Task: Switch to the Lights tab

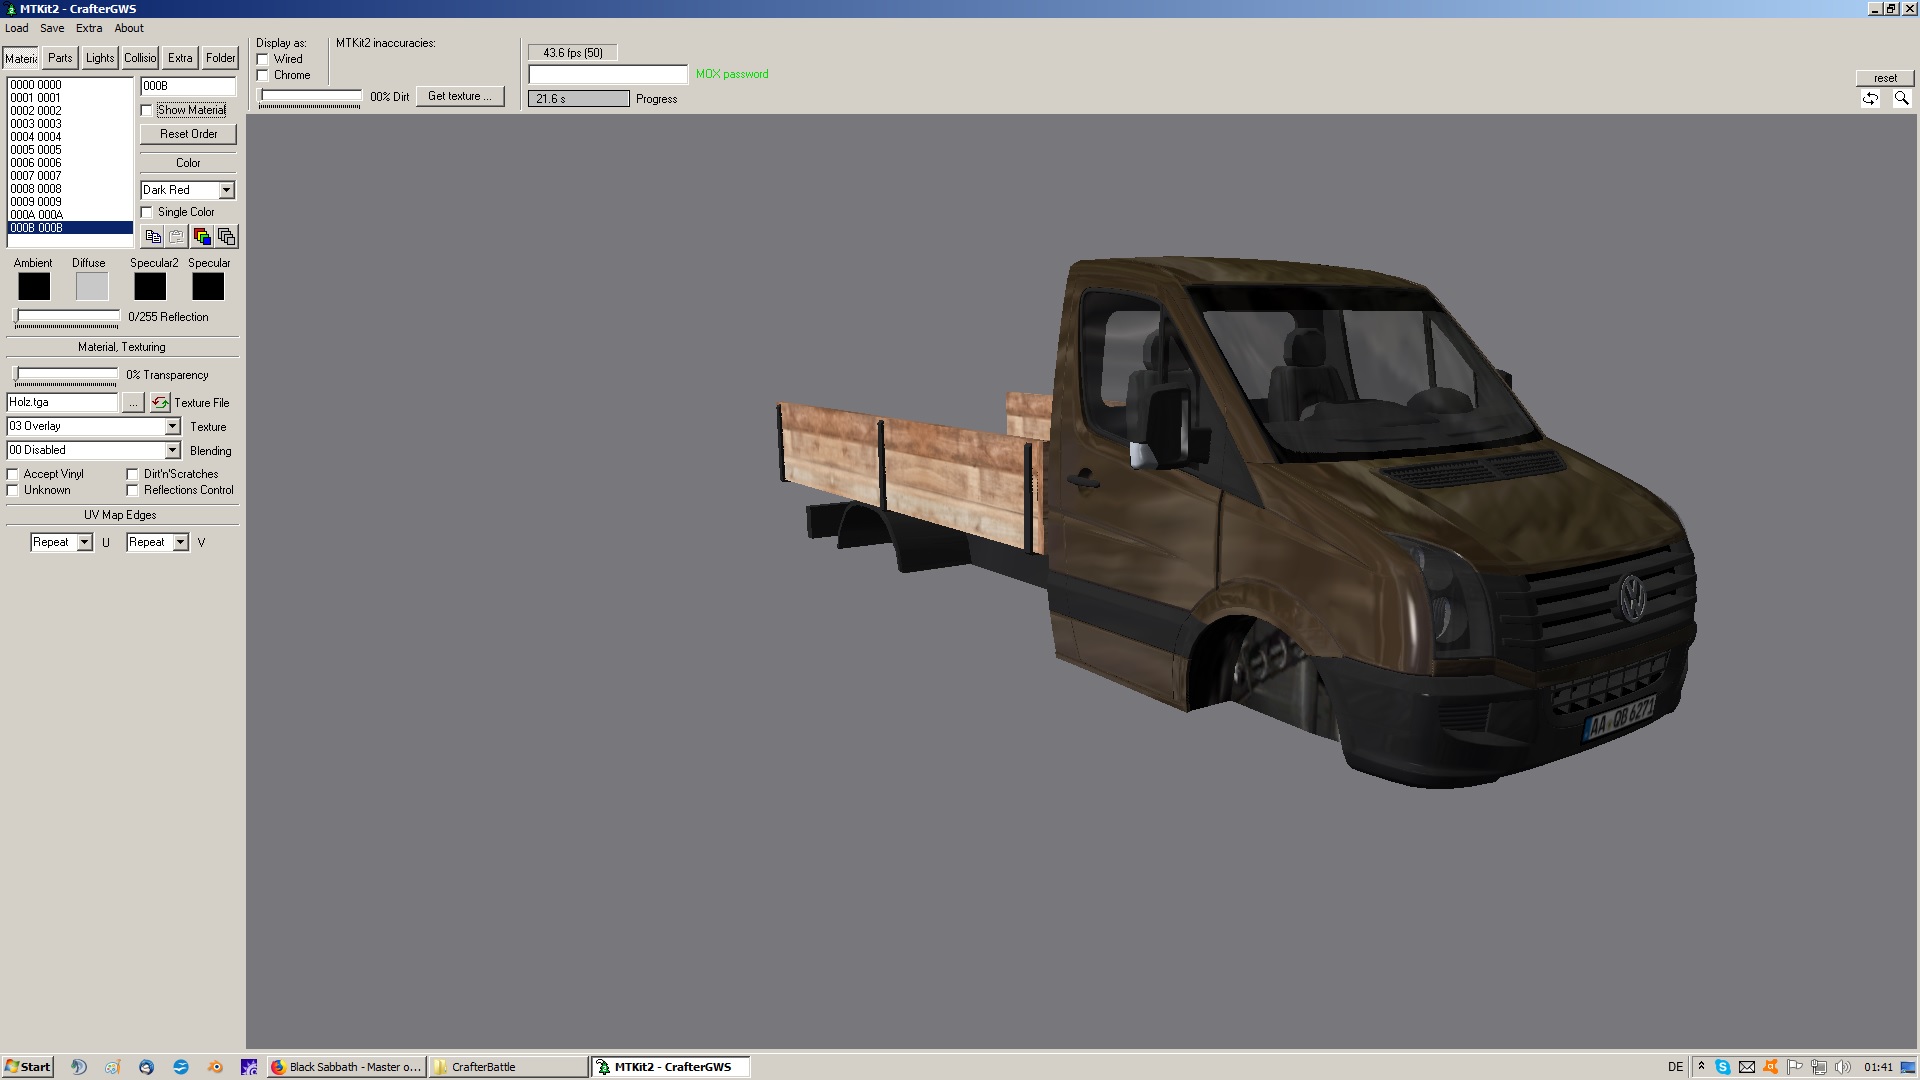Action: click(x=100, y=58)
